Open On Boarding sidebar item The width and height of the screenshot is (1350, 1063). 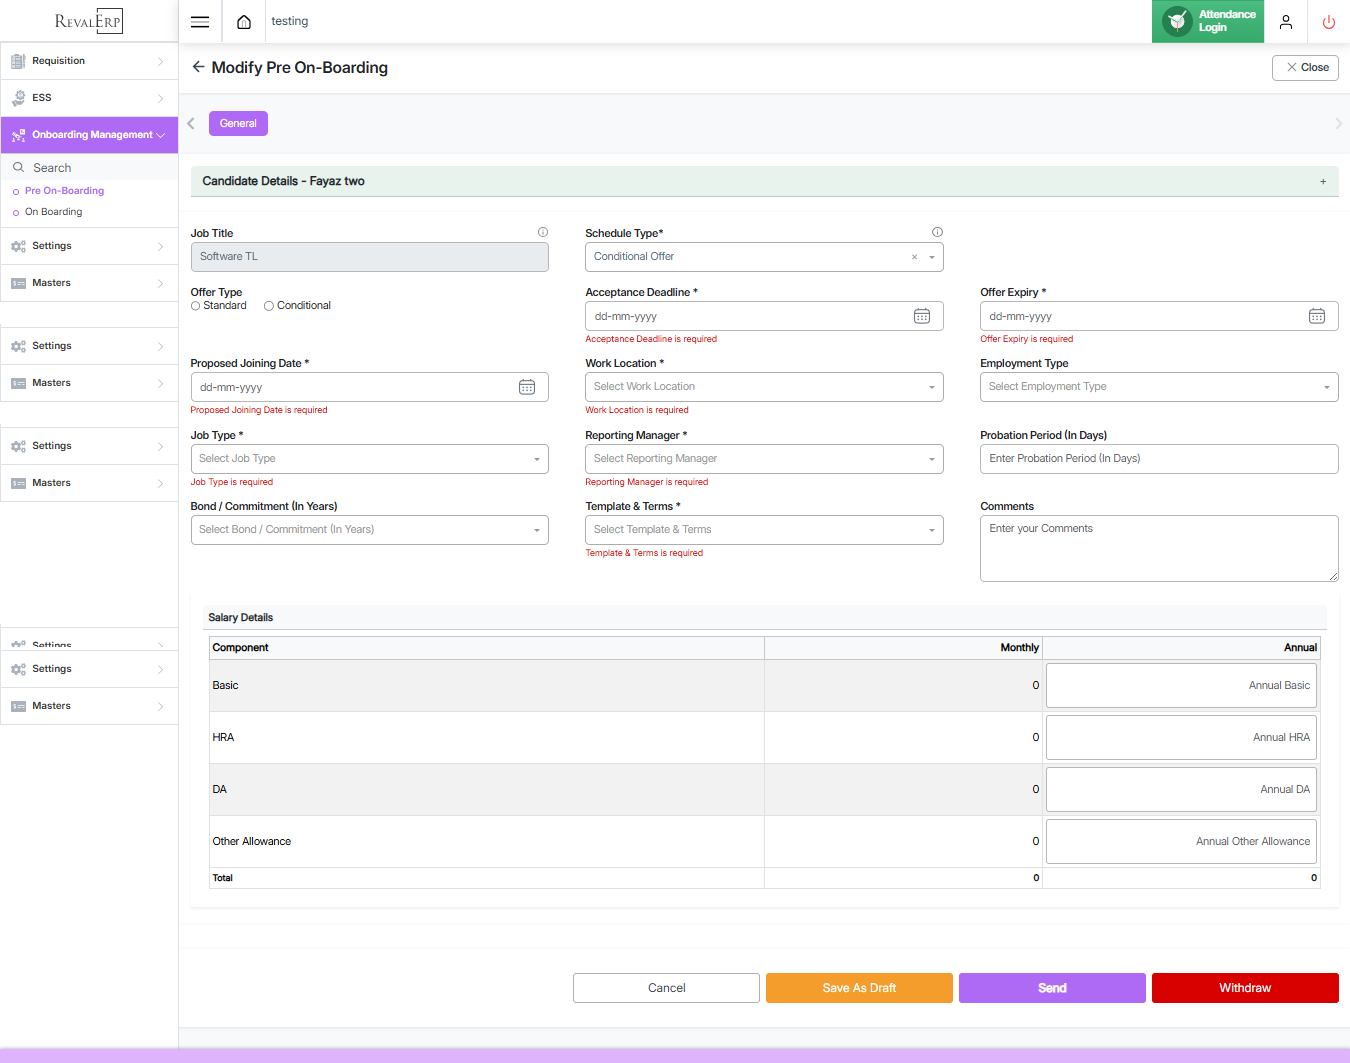(x=54, y=212)
